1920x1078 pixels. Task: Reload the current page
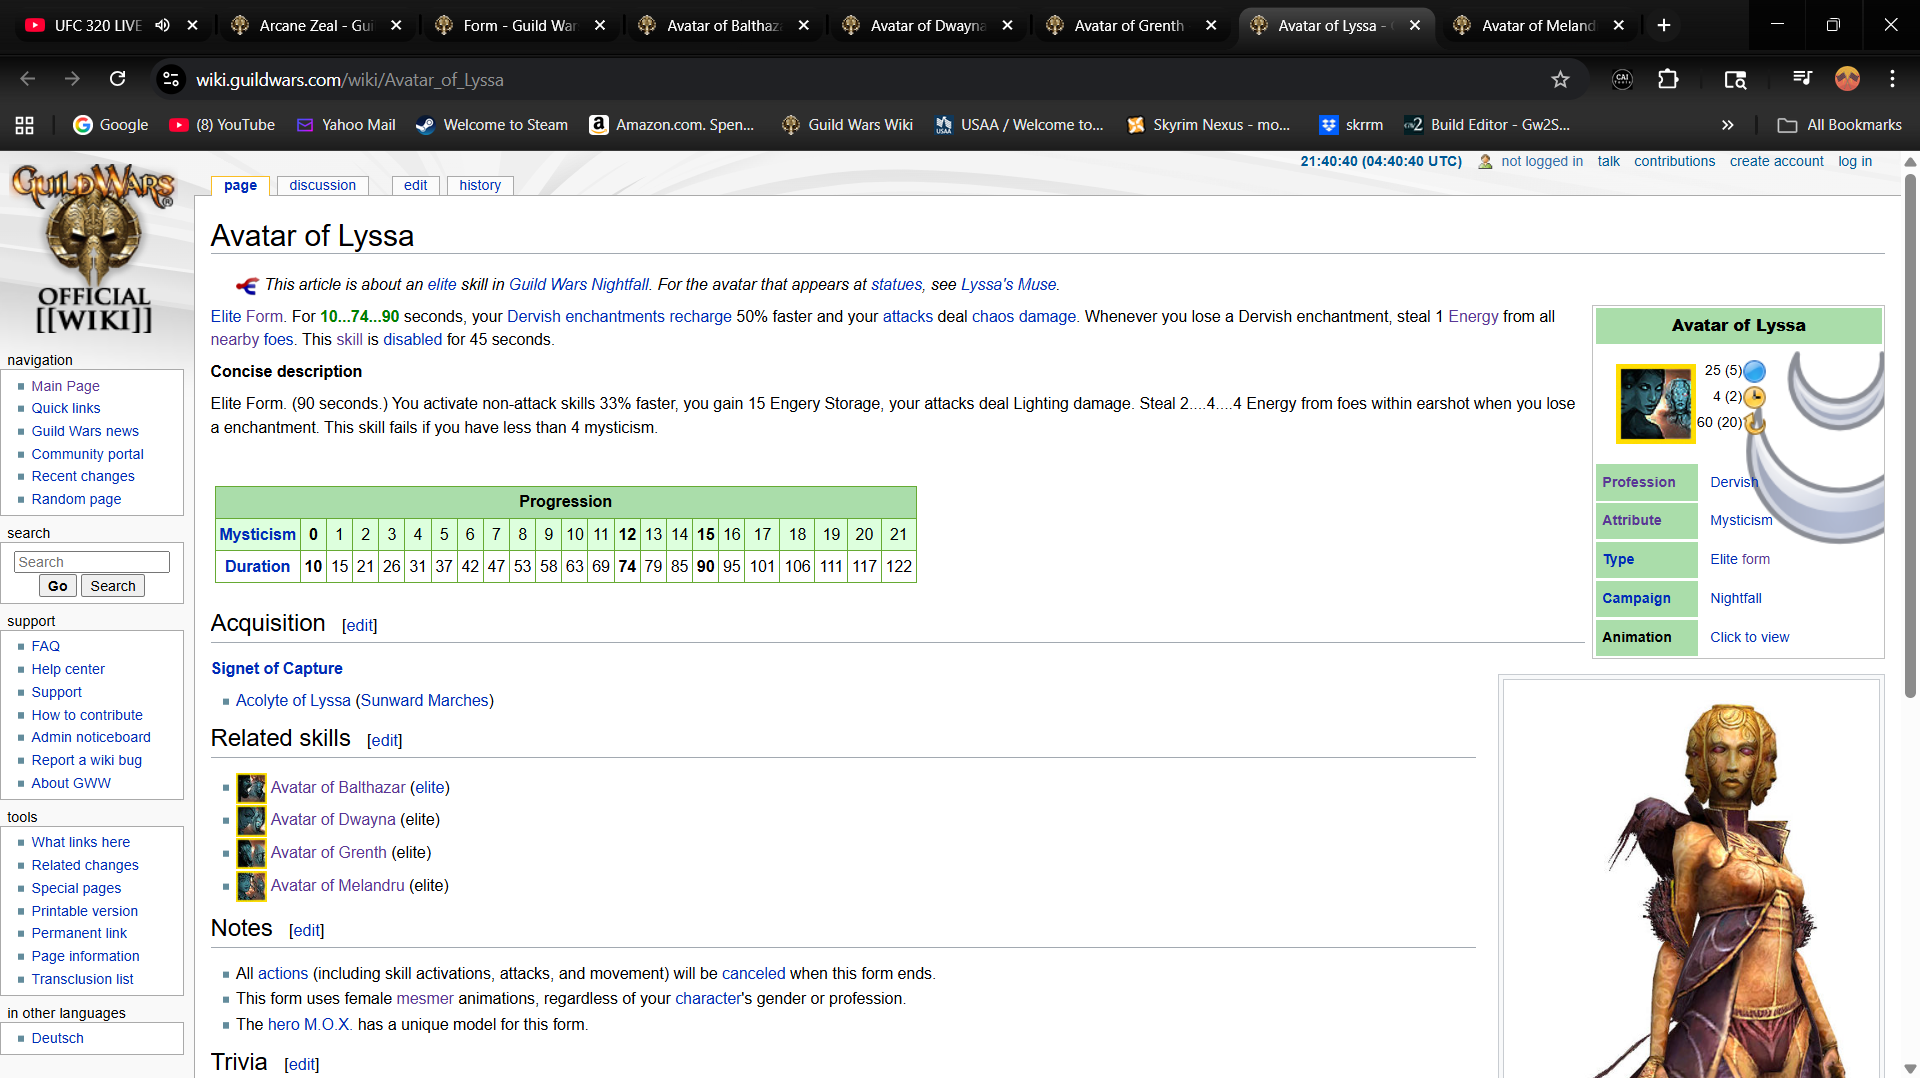[117, 79]
